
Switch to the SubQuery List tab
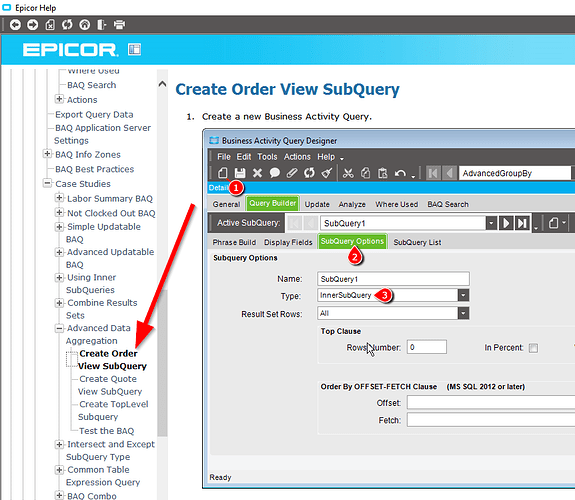coord(417,242)
